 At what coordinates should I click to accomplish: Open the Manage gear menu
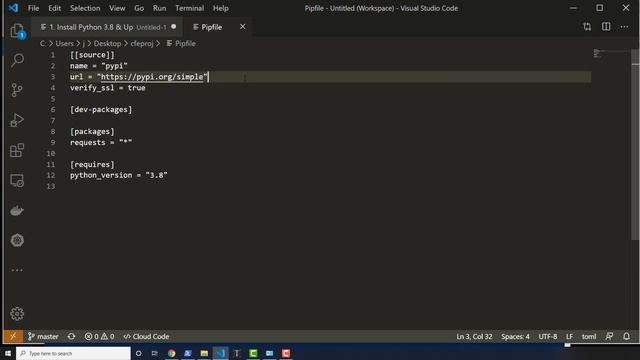point(17,313)
